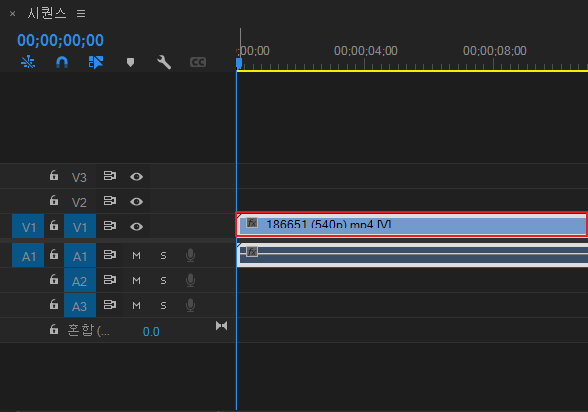This screenshot has width=588, height=412.
Task: Solo track A3 with S button
Action: coord(164,306)
